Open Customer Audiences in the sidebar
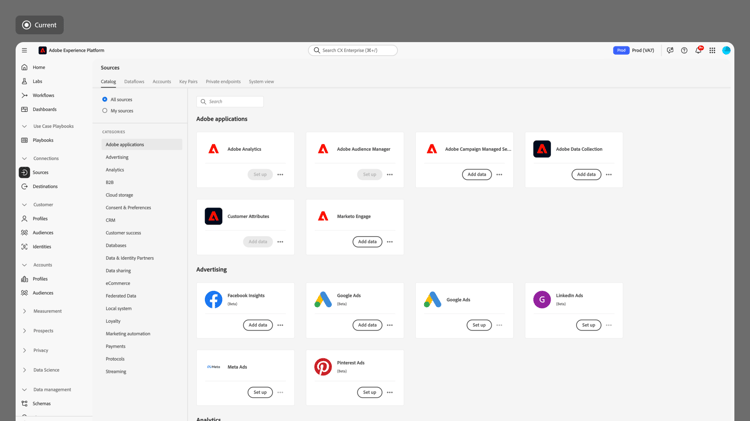 coord(43,233)
